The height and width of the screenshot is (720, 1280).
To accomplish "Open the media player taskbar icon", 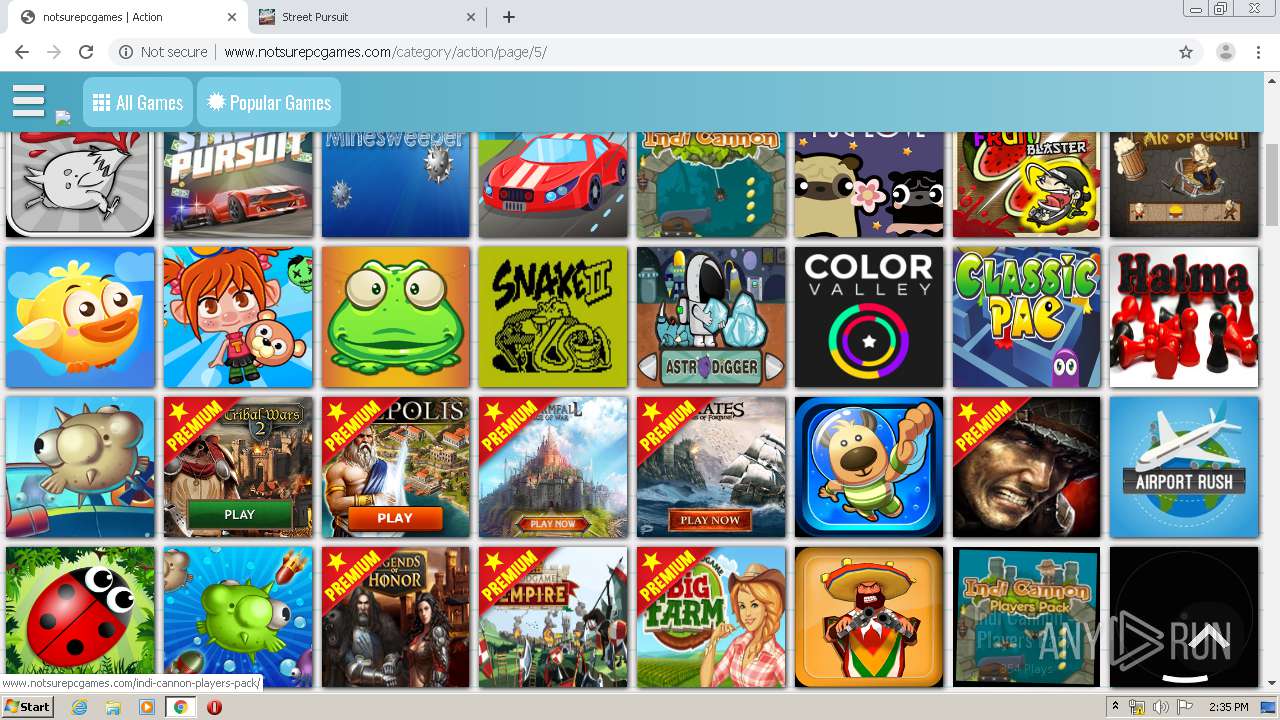I will [147, 707].
